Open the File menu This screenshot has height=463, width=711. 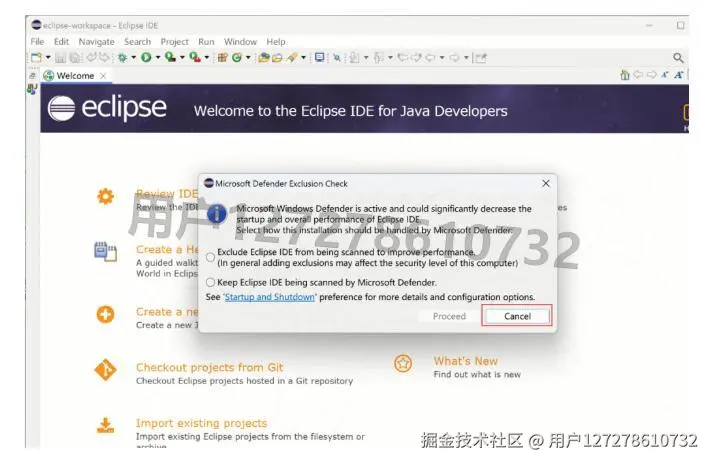pyautogui.click(x=37, y=42)
